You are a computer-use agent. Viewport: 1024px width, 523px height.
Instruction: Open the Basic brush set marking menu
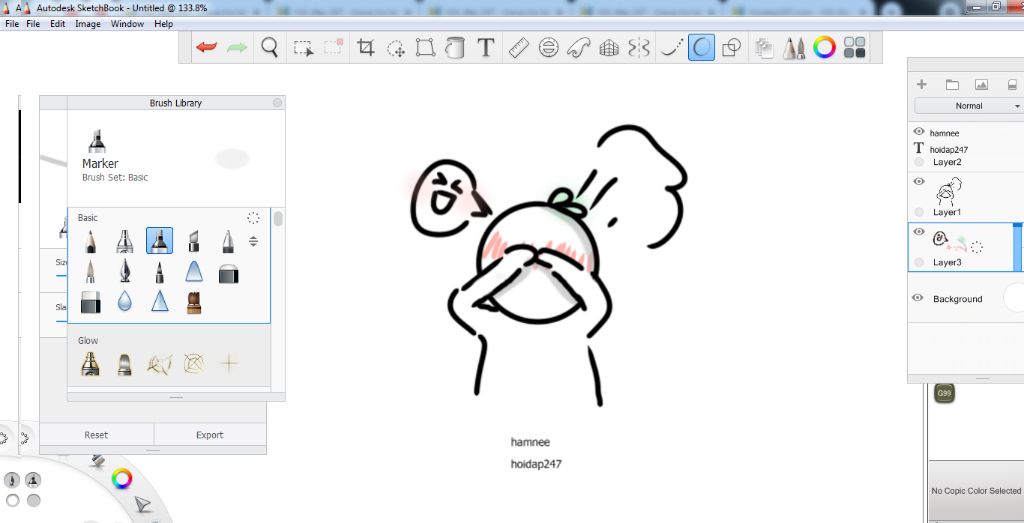pyautogui.click(x=253, y=218)
